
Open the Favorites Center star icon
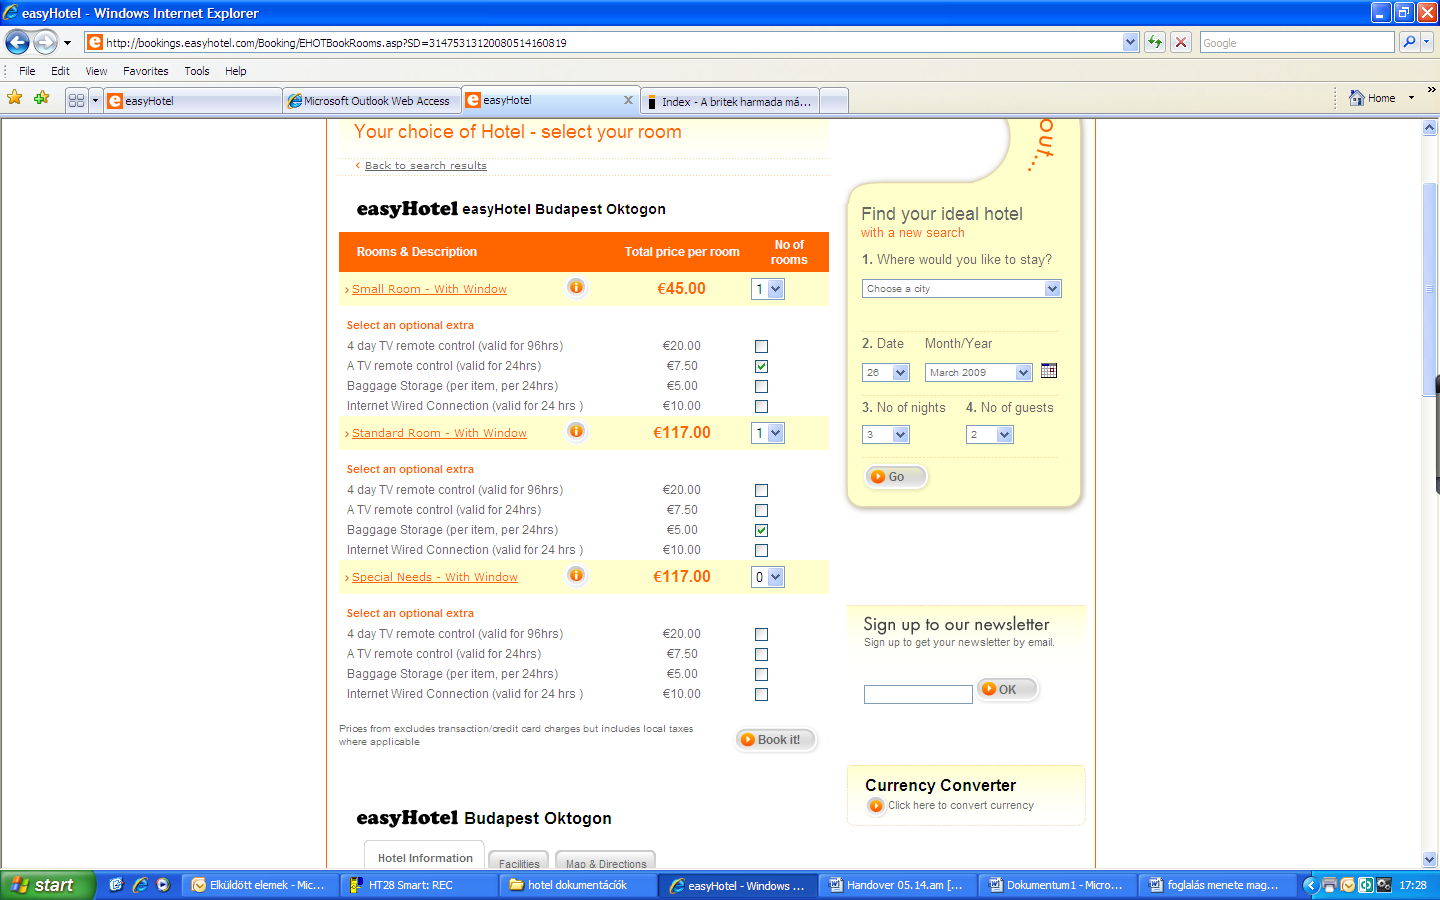click(15, 98)
